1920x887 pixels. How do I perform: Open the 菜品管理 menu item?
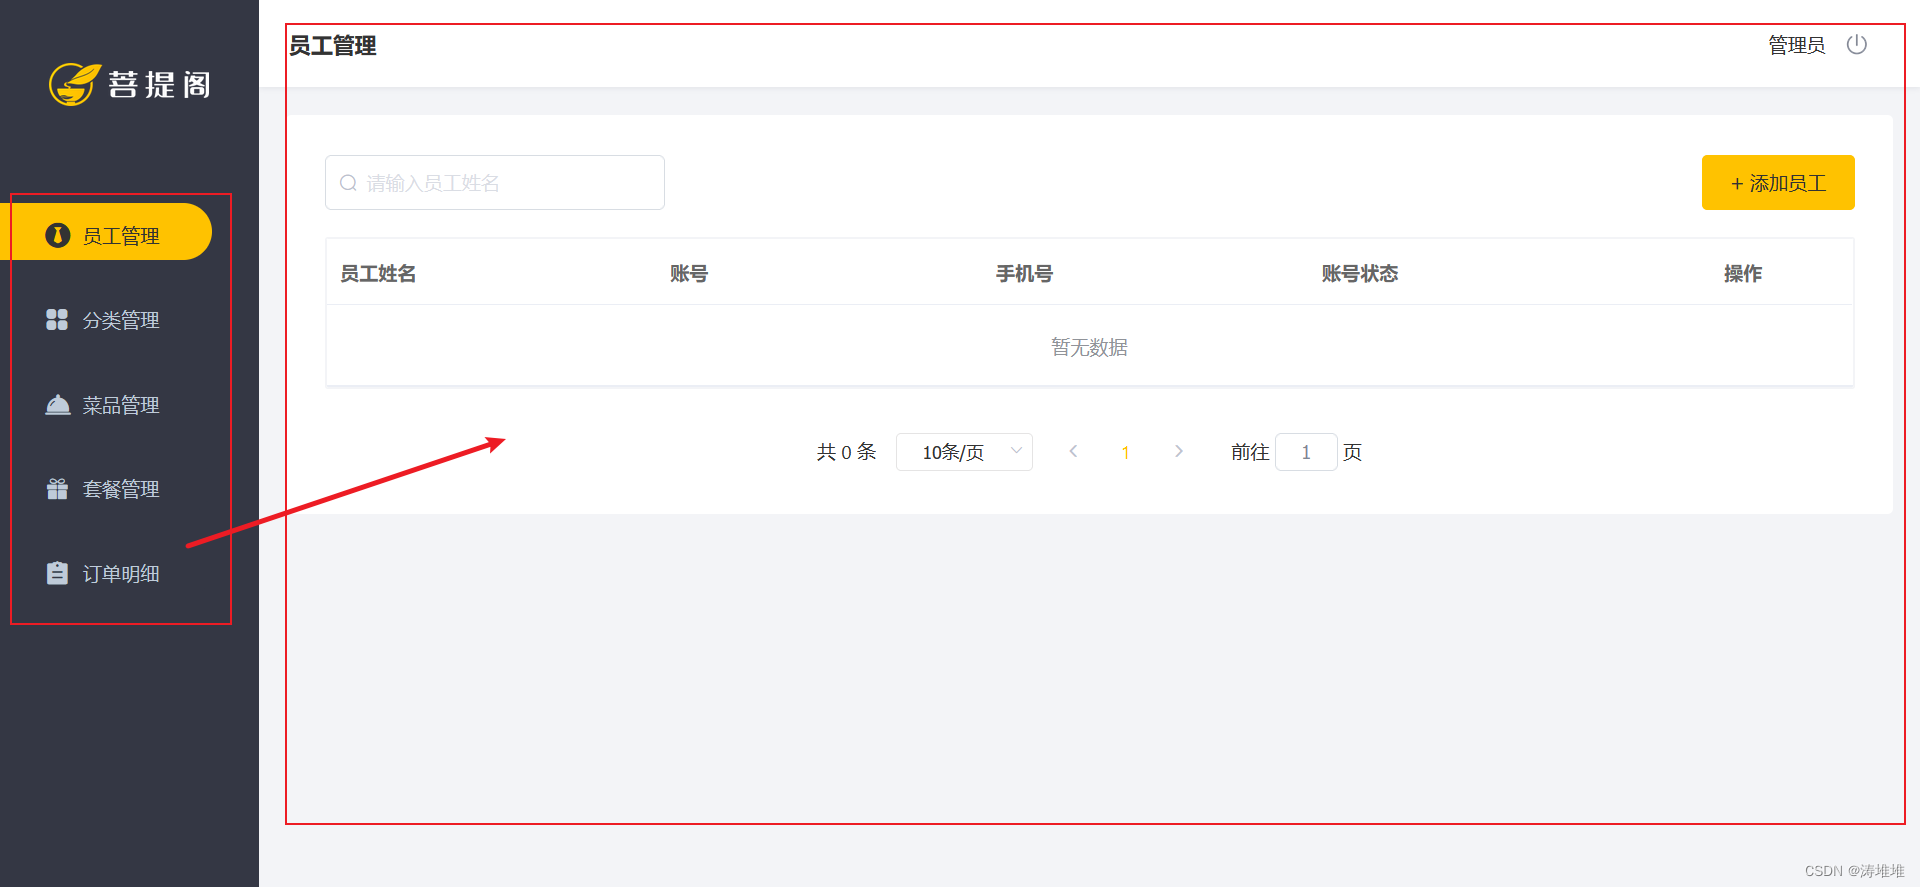coord(106,405)
